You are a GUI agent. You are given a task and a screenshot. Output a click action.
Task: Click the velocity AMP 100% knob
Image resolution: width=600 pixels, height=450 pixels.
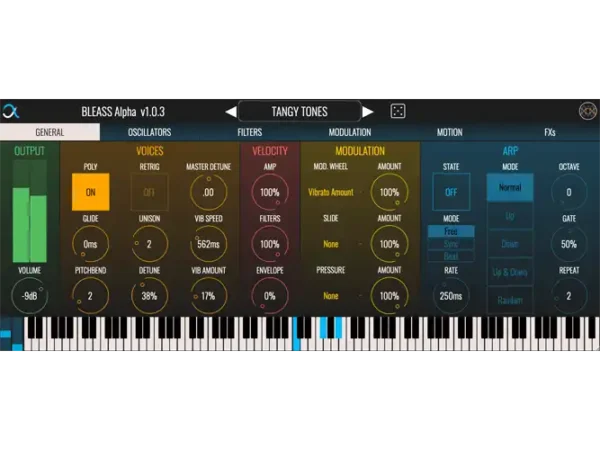point(270,192)
